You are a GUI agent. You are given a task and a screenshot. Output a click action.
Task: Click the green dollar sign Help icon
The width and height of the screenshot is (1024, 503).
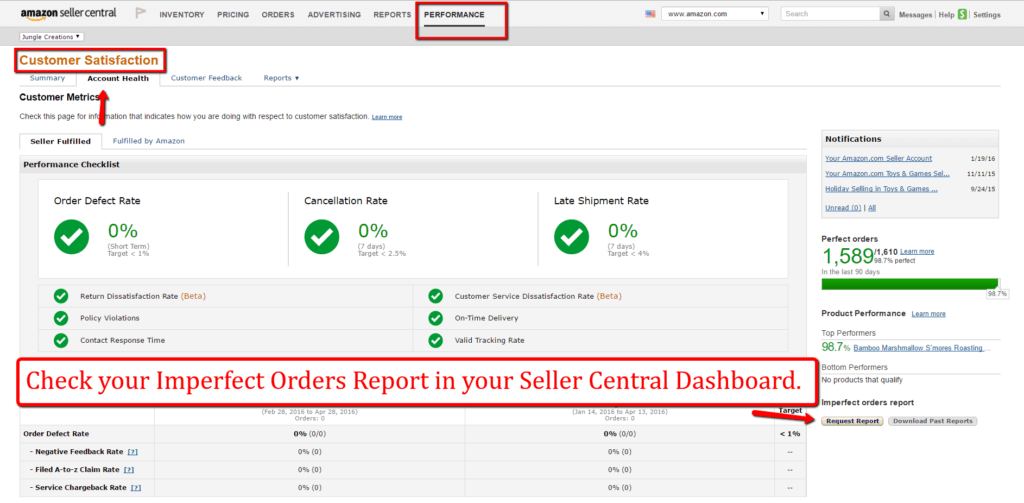tap(962, 15)
